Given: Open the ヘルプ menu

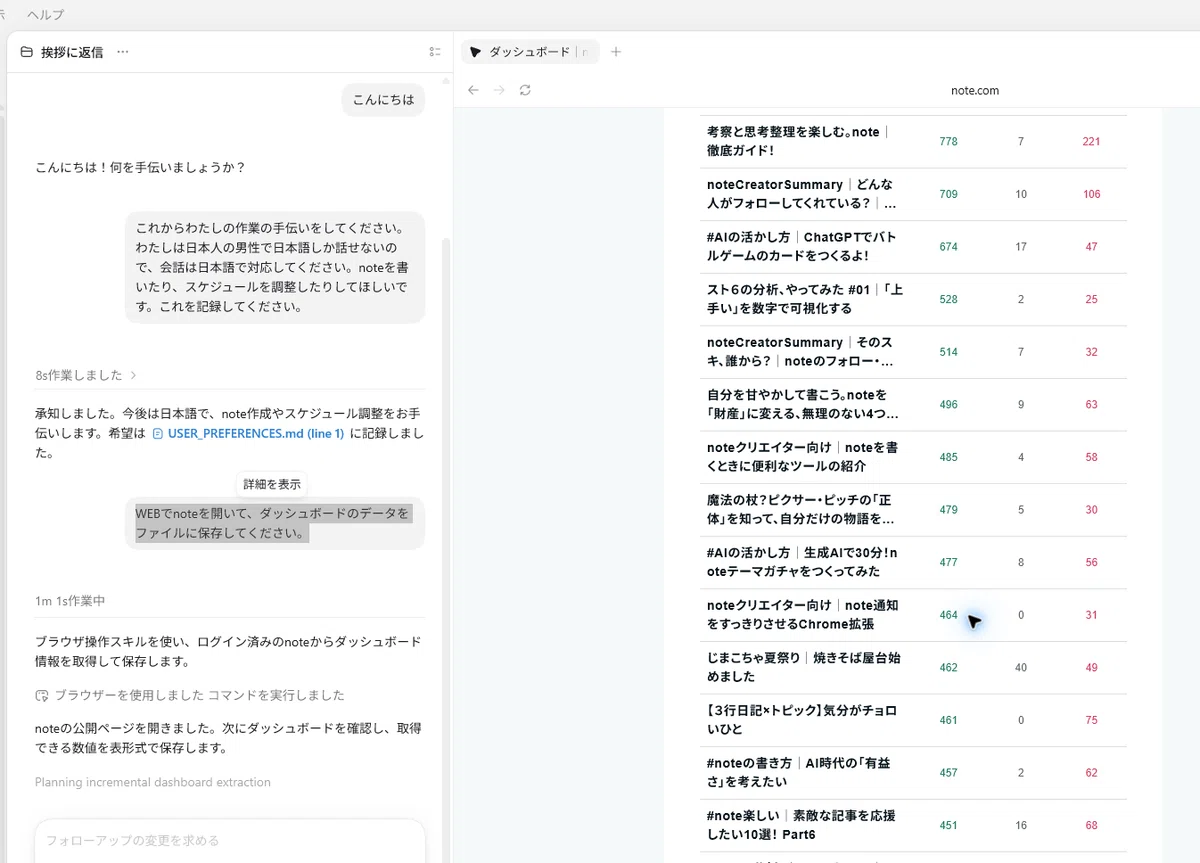Looking at the screenshot, I should (x=45, y=14).
